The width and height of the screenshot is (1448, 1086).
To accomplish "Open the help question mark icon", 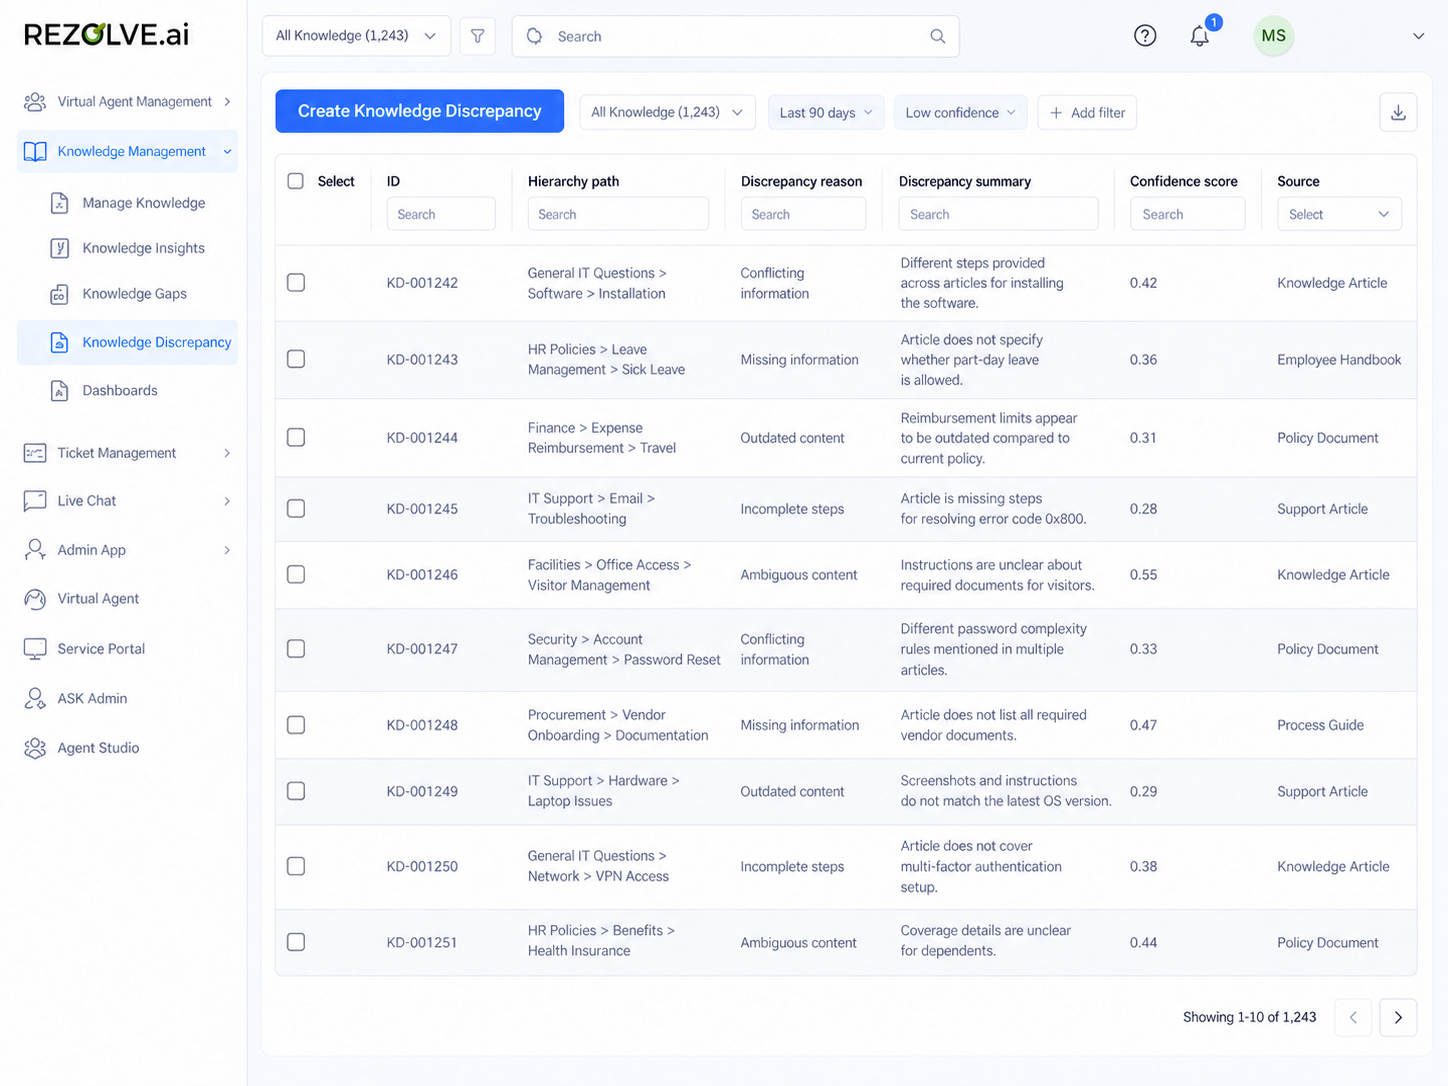I will click(x=1145, y=36).
